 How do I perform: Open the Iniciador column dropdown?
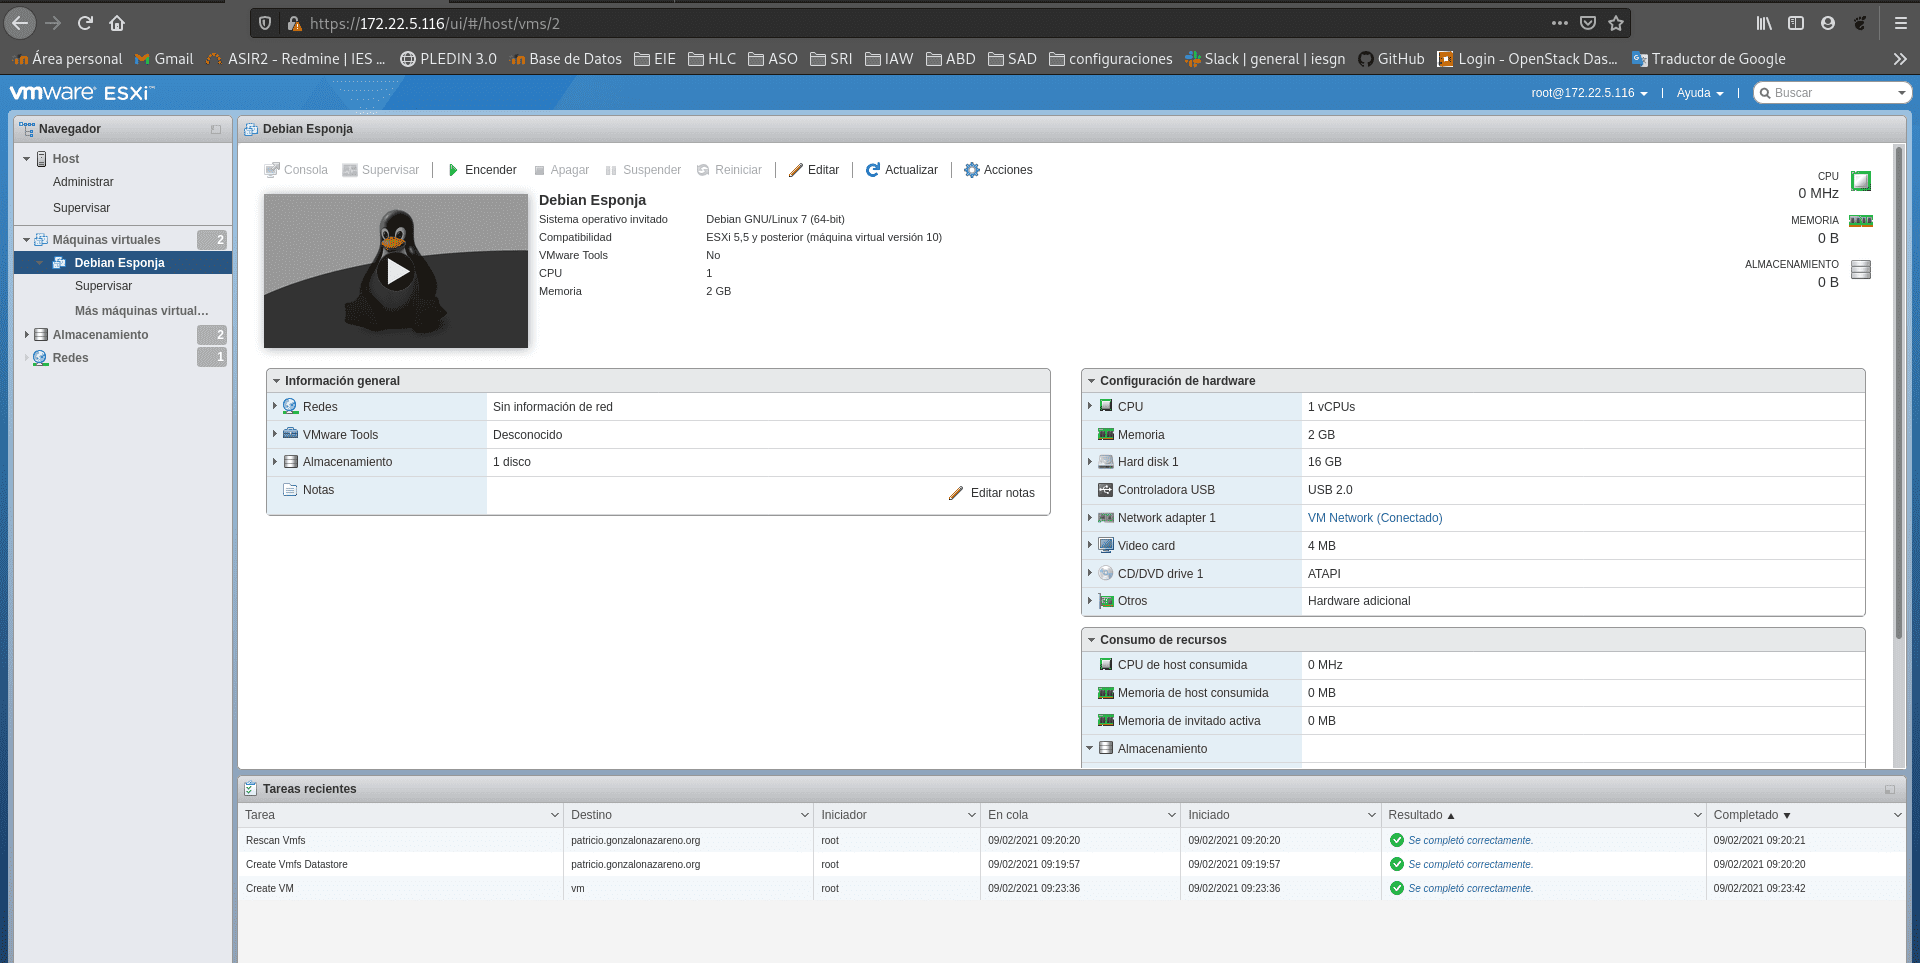point(972,816)
